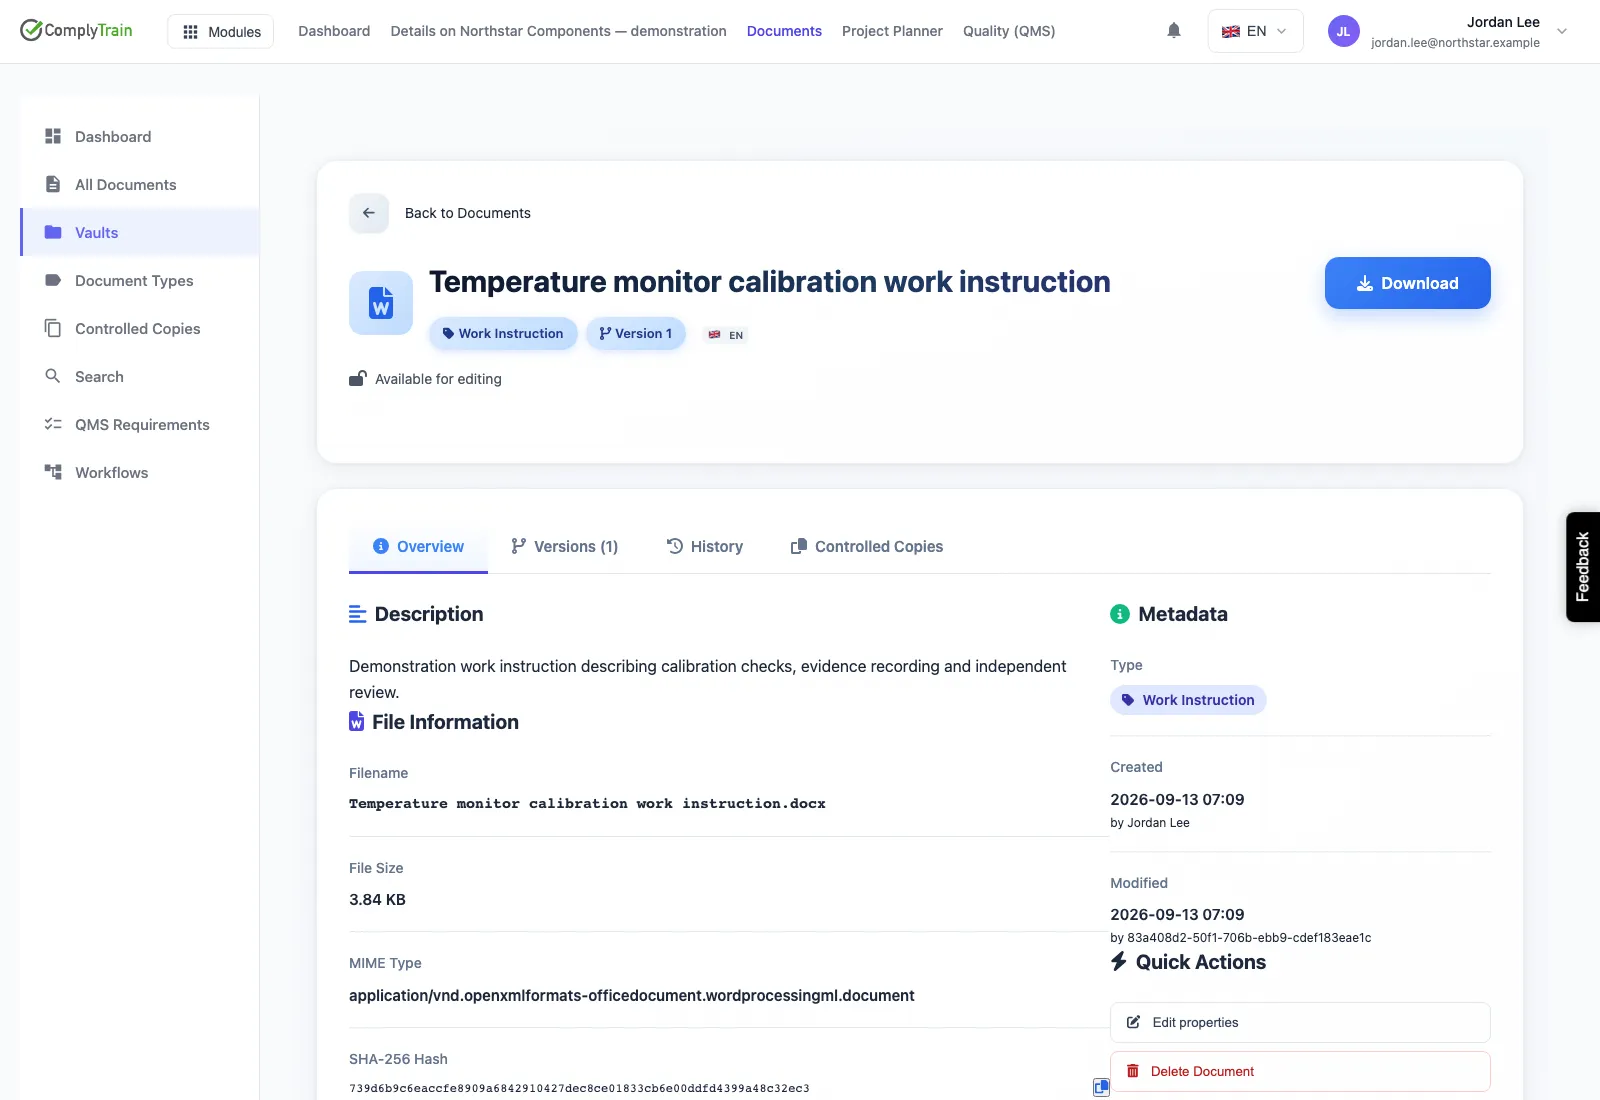Viewport: 1600px width, 1100px height.
Task: Click the JL user avatar
Action: tap(1343, 31)
